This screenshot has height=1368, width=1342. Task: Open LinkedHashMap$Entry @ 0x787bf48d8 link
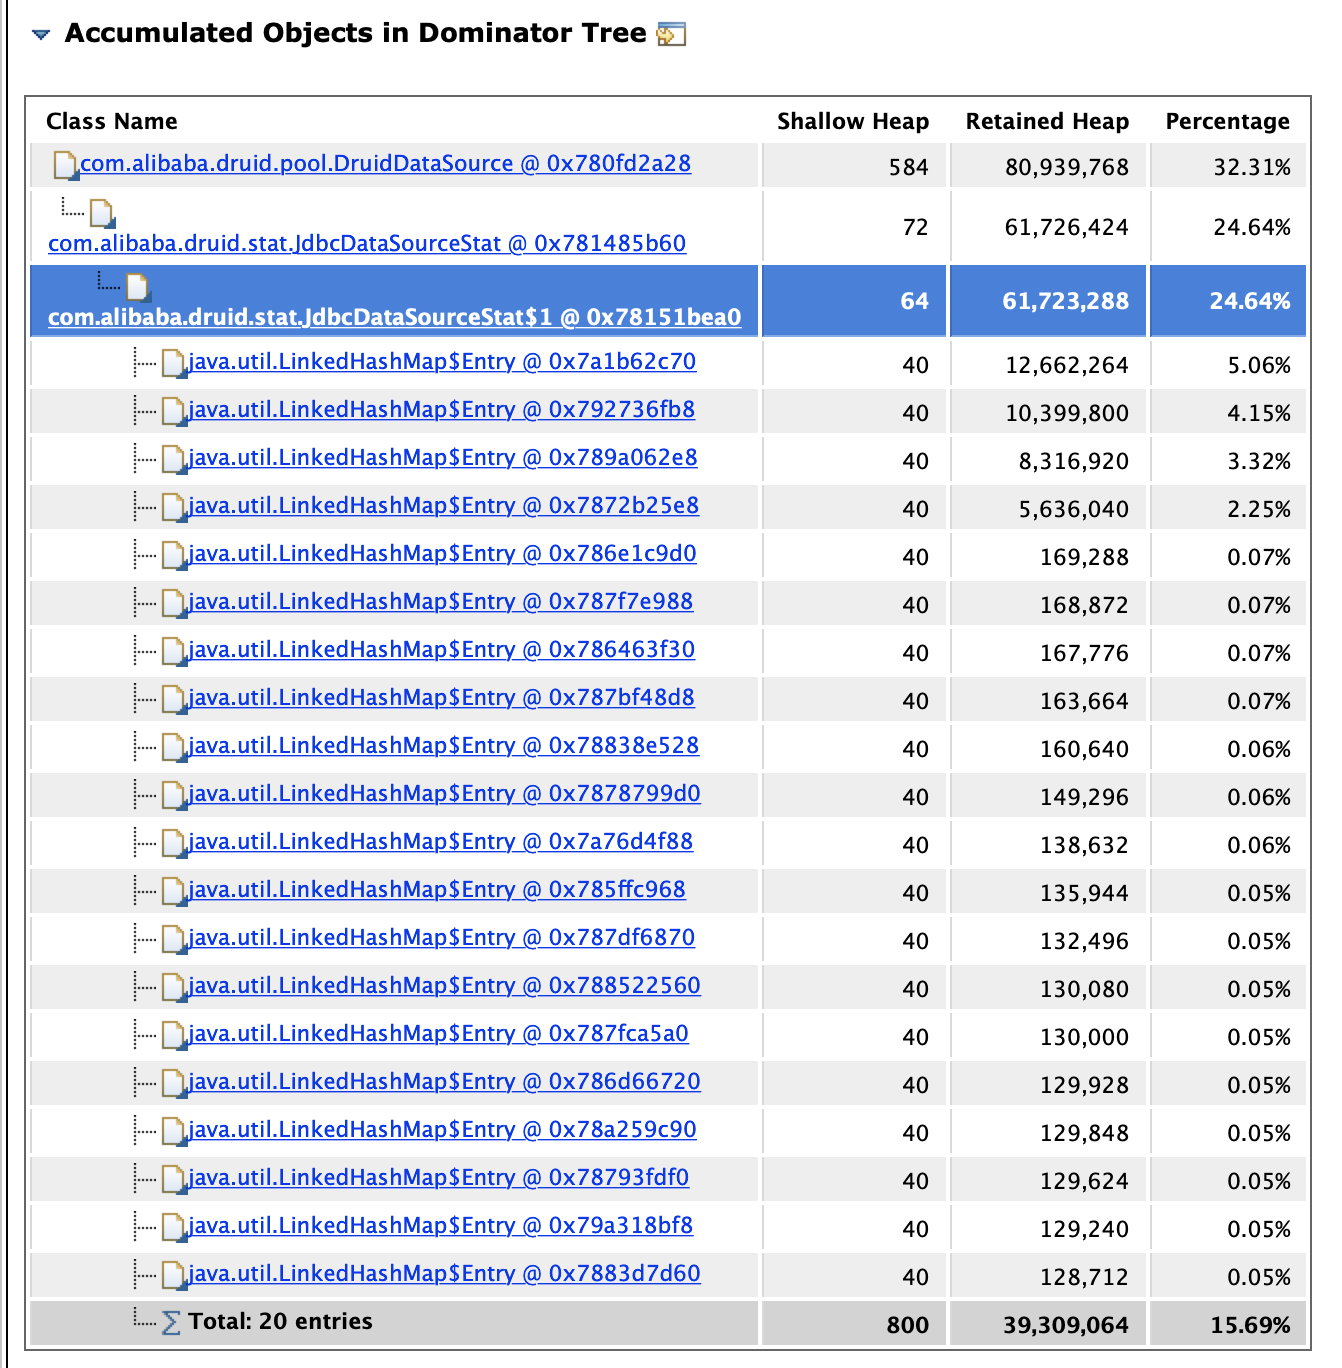coord(441,697)
